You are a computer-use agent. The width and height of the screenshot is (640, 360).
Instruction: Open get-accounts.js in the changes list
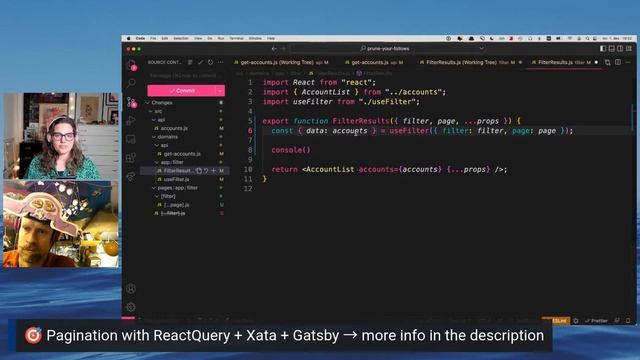[x=182, y=154]
